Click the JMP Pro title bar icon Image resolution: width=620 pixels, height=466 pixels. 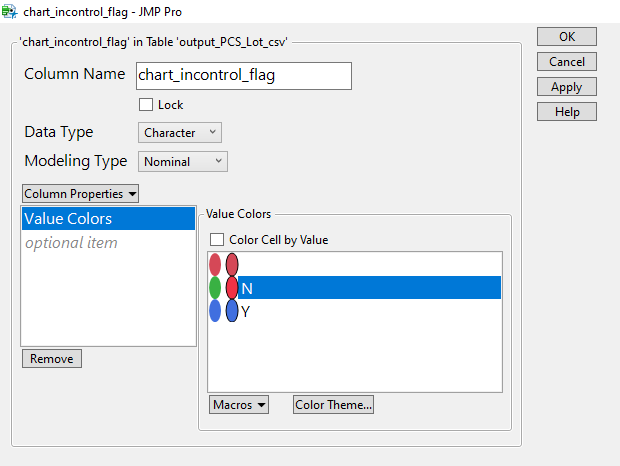click(11, 12)
